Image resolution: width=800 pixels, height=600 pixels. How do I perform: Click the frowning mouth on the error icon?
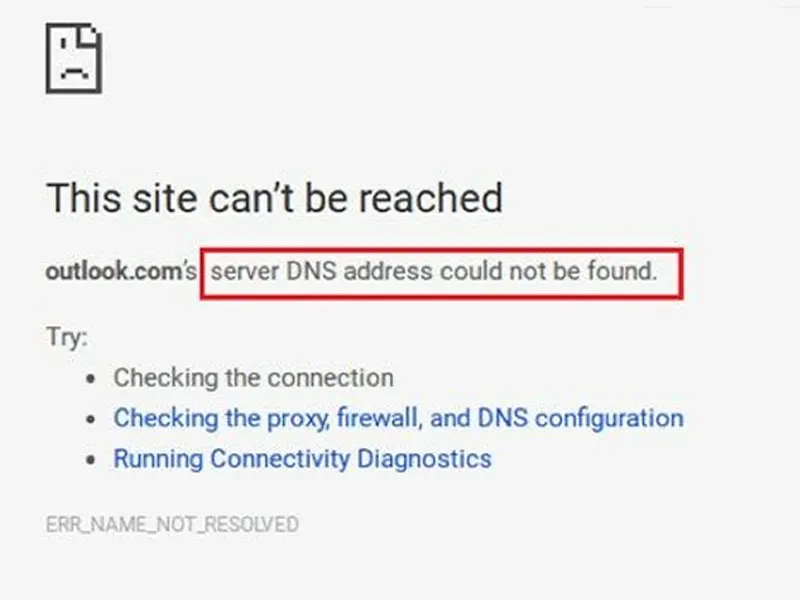[x=74, y=73]
